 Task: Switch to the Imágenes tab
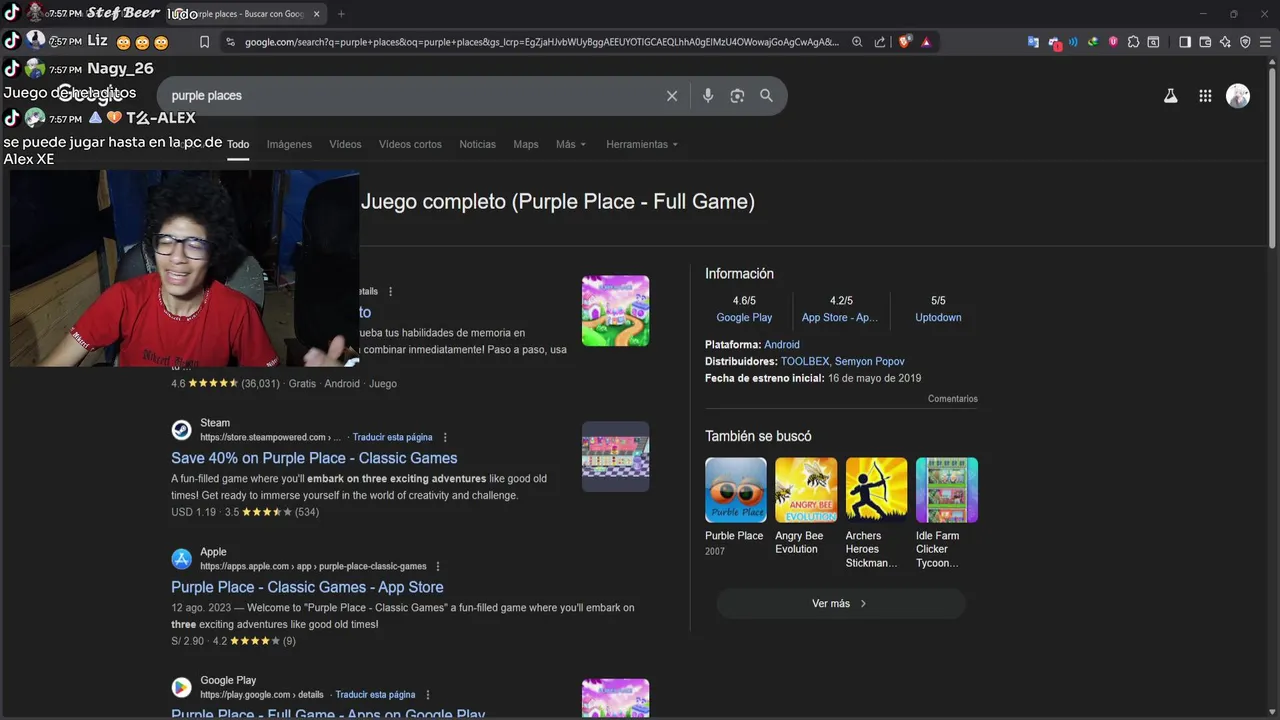289,144
